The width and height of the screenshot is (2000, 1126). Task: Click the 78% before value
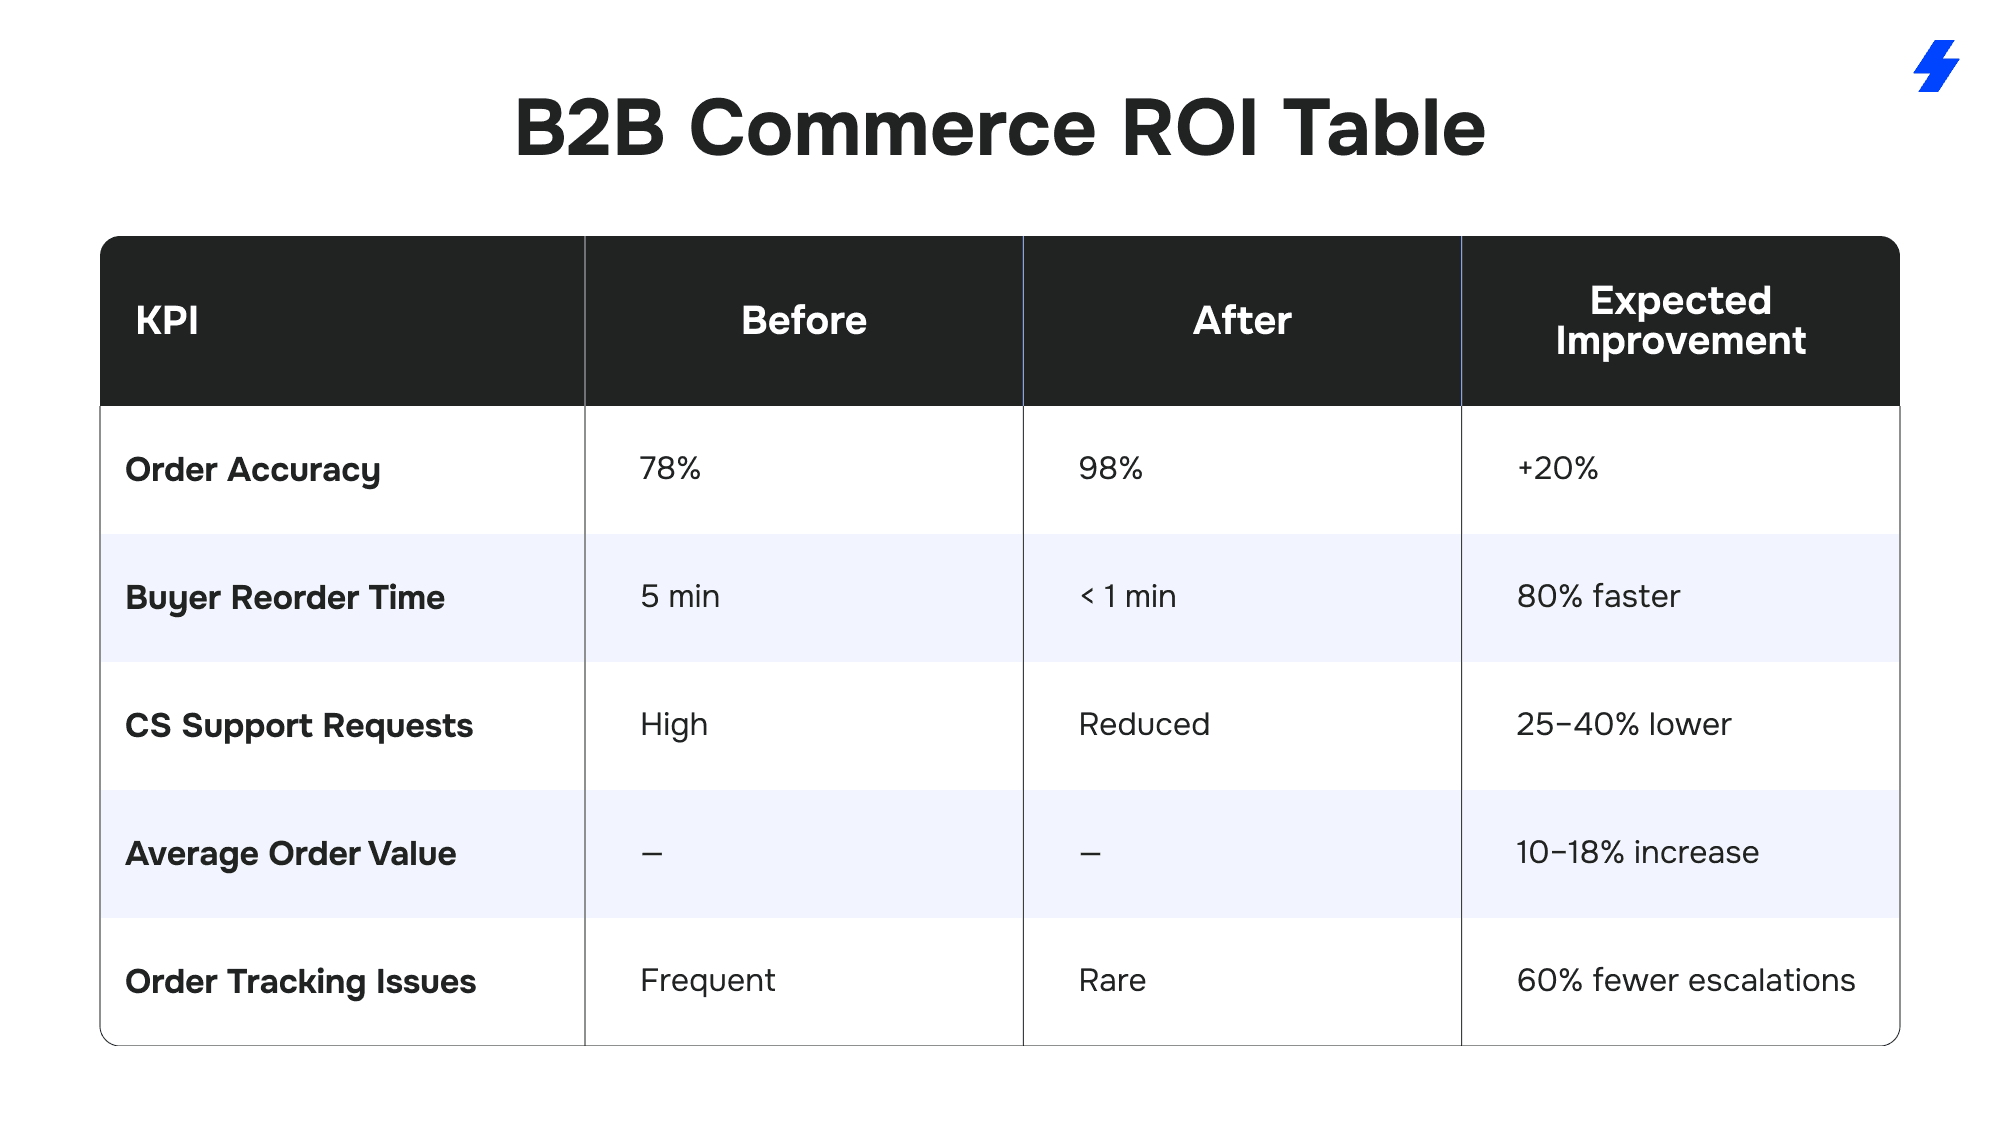tap(670, 468)
